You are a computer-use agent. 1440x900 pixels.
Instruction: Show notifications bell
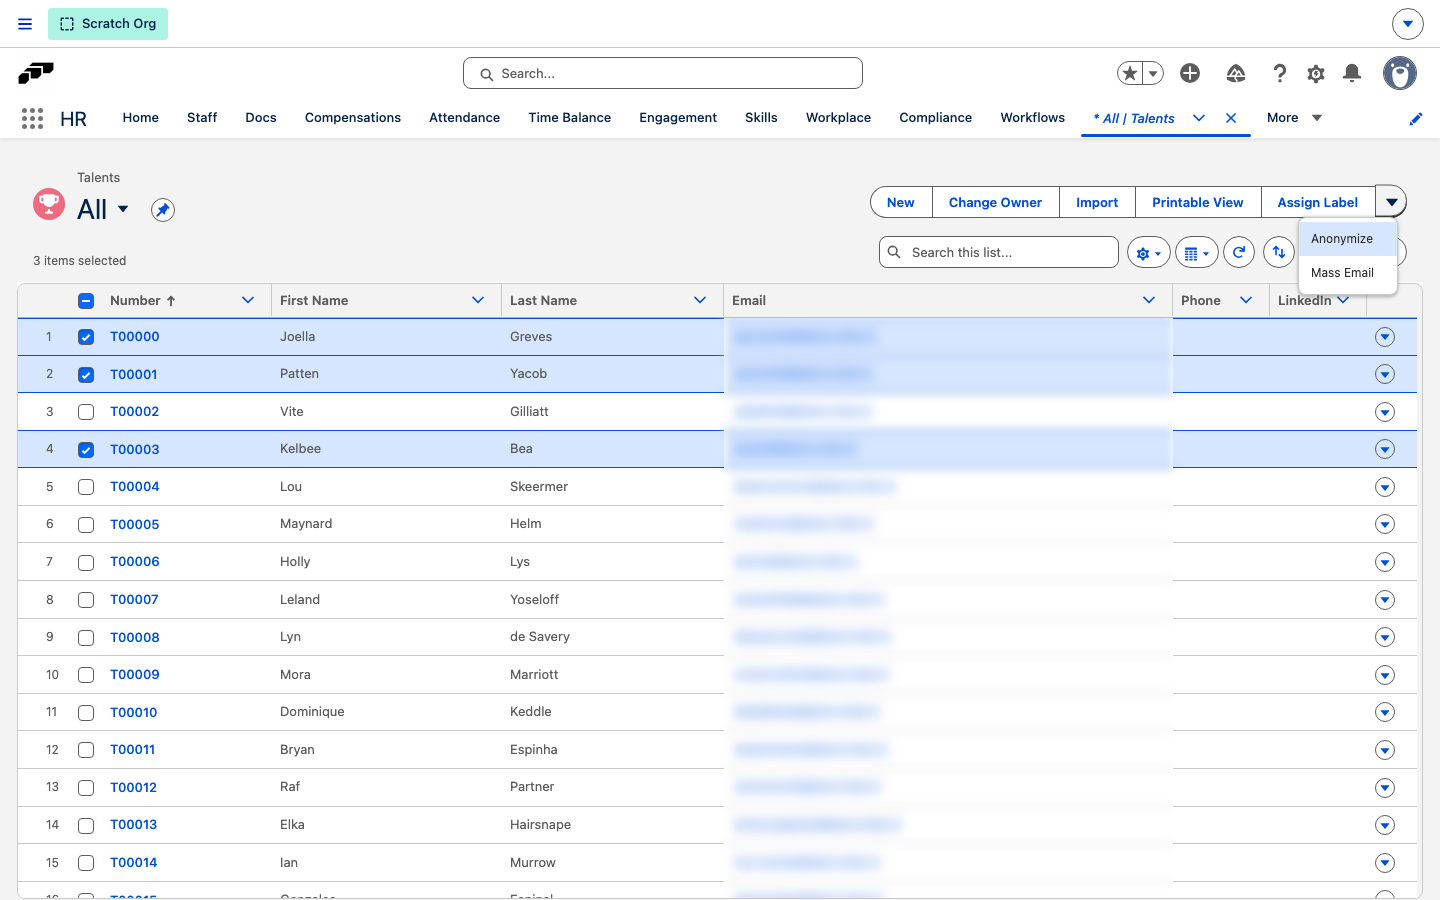tap(1352, 73)
